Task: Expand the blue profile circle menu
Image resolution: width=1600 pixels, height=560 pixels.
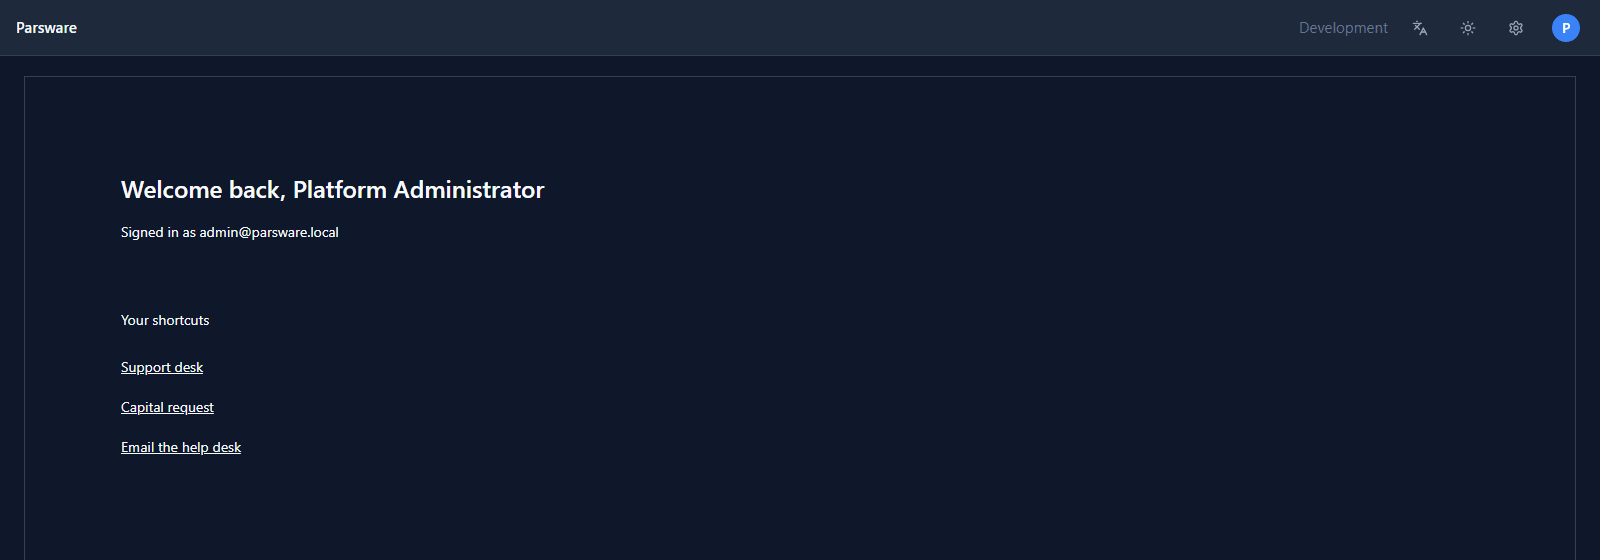Action: [x=1566, y=28]
